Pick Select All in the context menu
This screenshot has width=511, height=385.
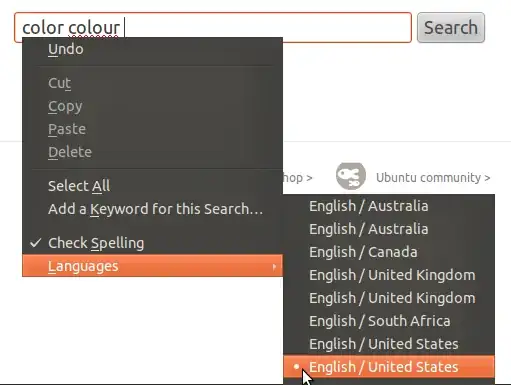pos(152,186)
